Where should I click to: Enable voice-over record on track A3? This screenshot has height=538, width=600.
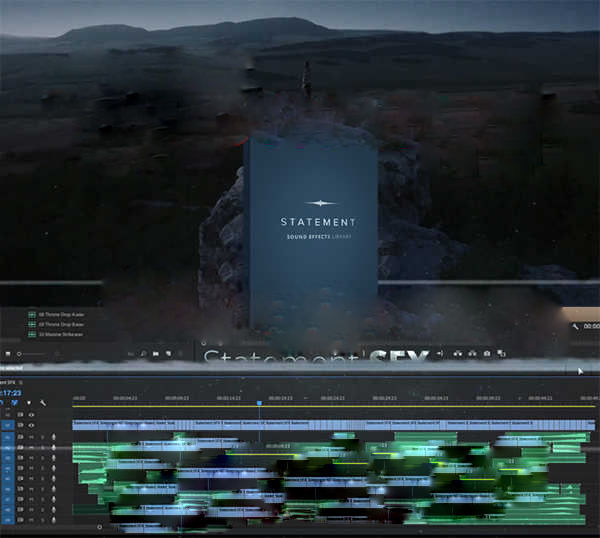point(54,458)
